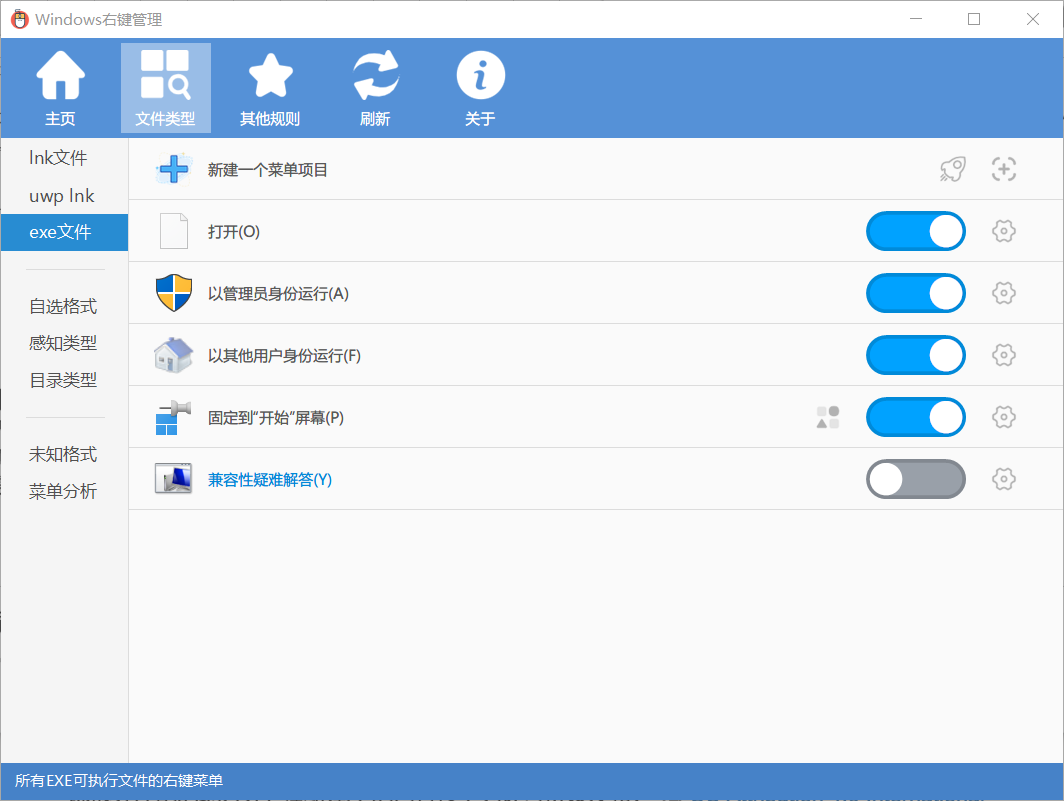Select lnk文件 in the sidebar

pos(58,158)
